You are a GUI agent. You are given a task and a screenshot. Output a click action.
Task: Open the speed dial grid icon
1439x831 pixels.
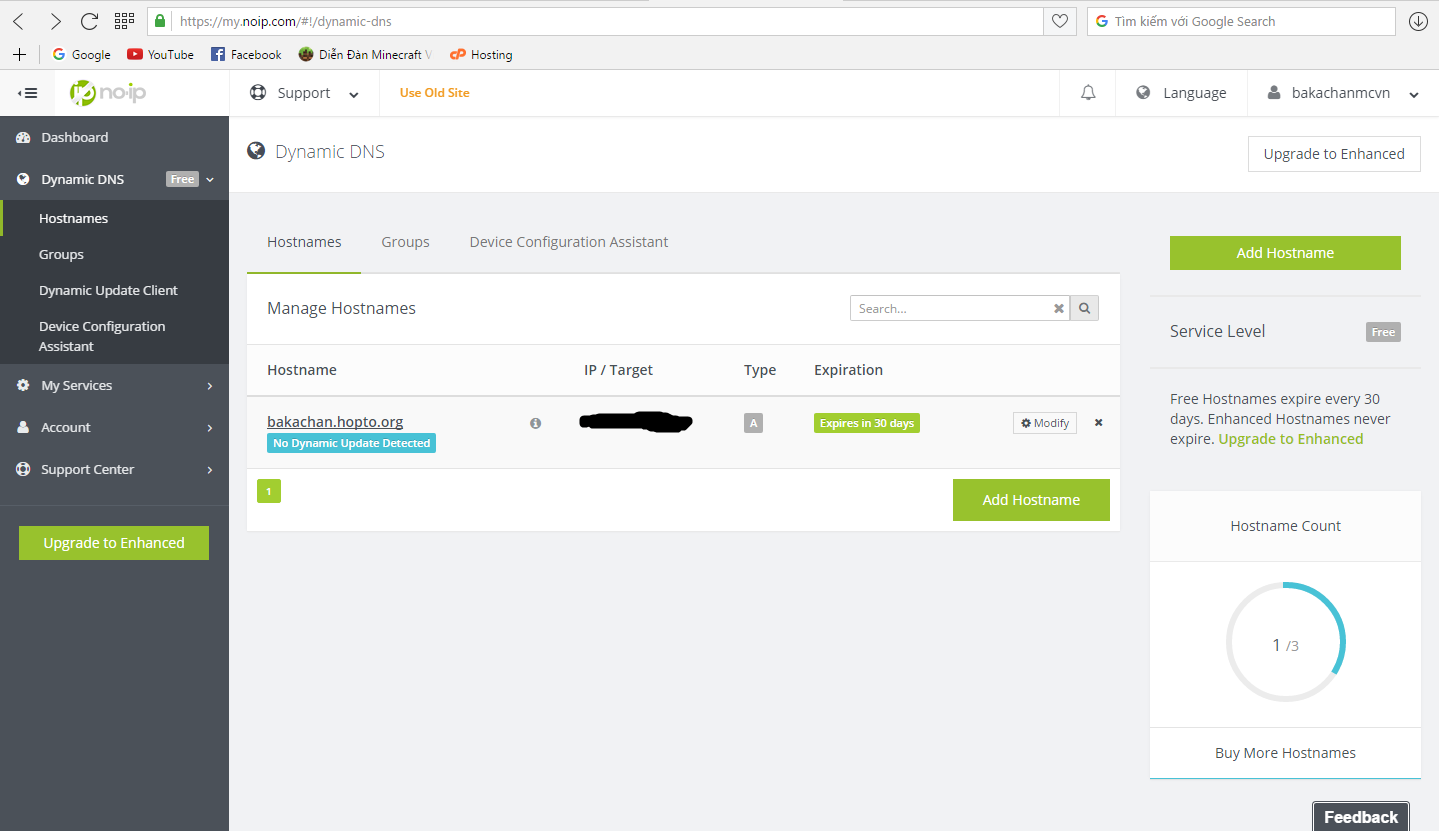[x=124, y=21]
